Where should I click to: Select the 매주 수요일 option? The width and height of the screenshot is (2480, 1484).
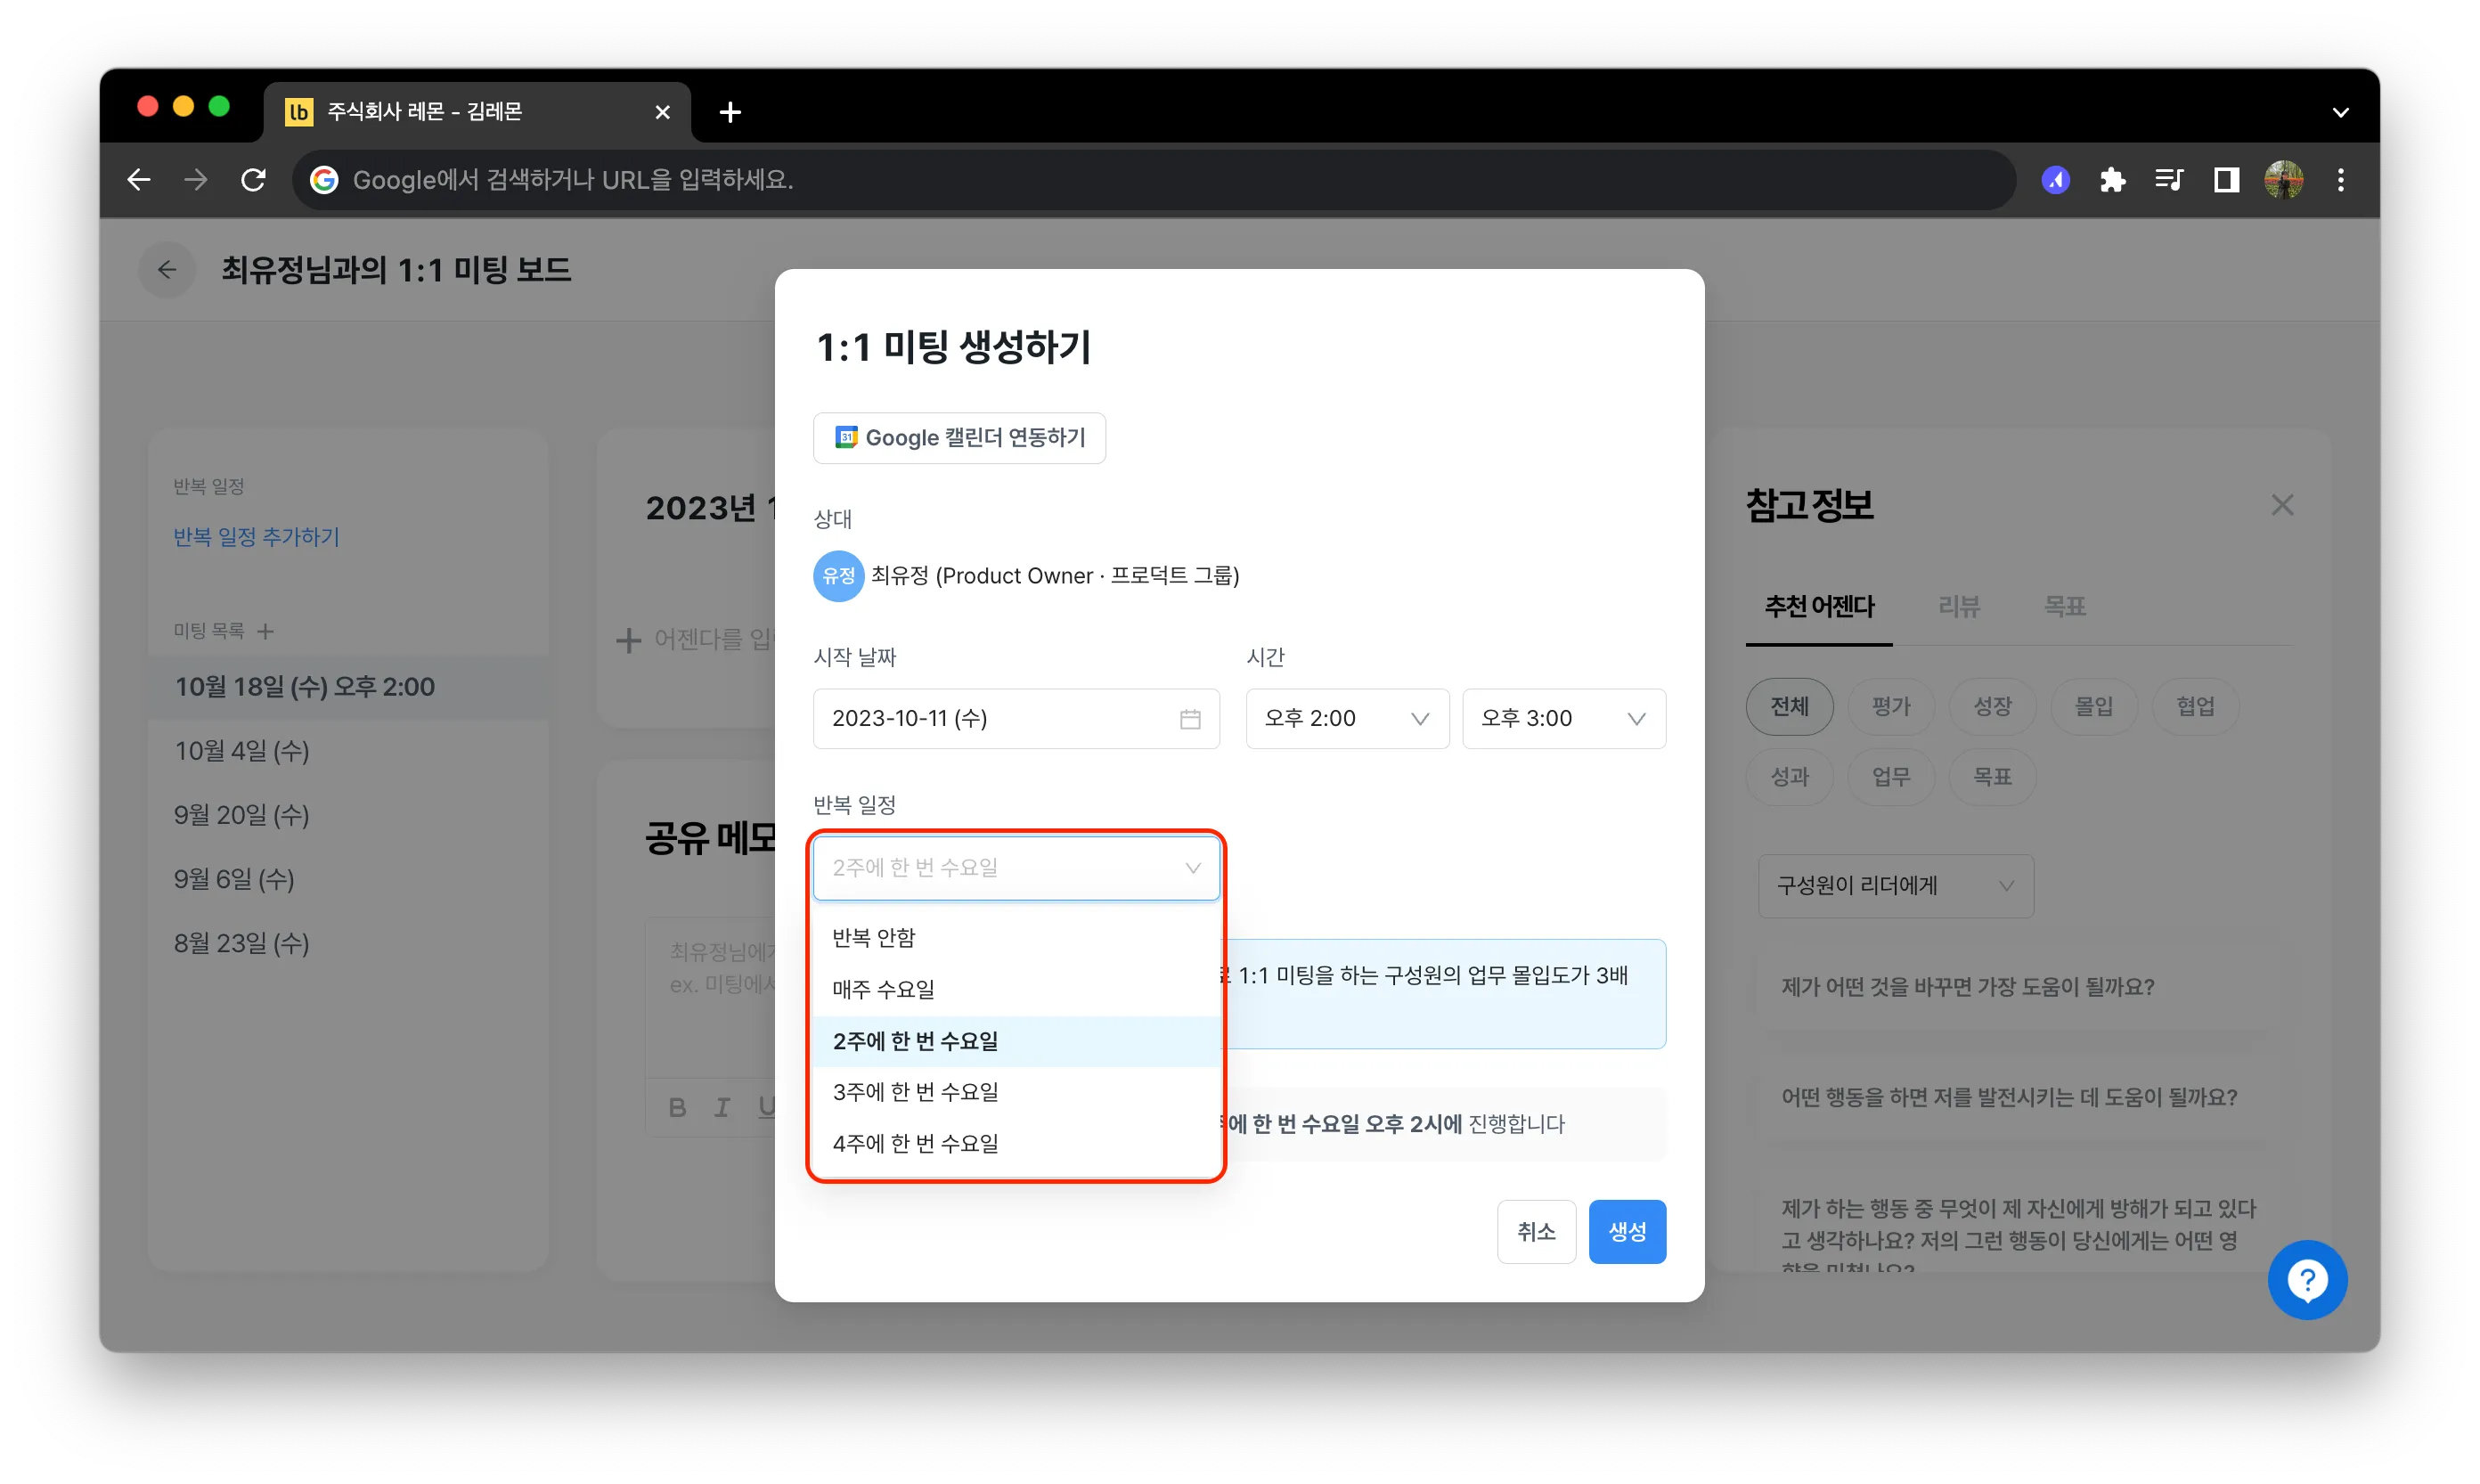tap(1016, 990)
